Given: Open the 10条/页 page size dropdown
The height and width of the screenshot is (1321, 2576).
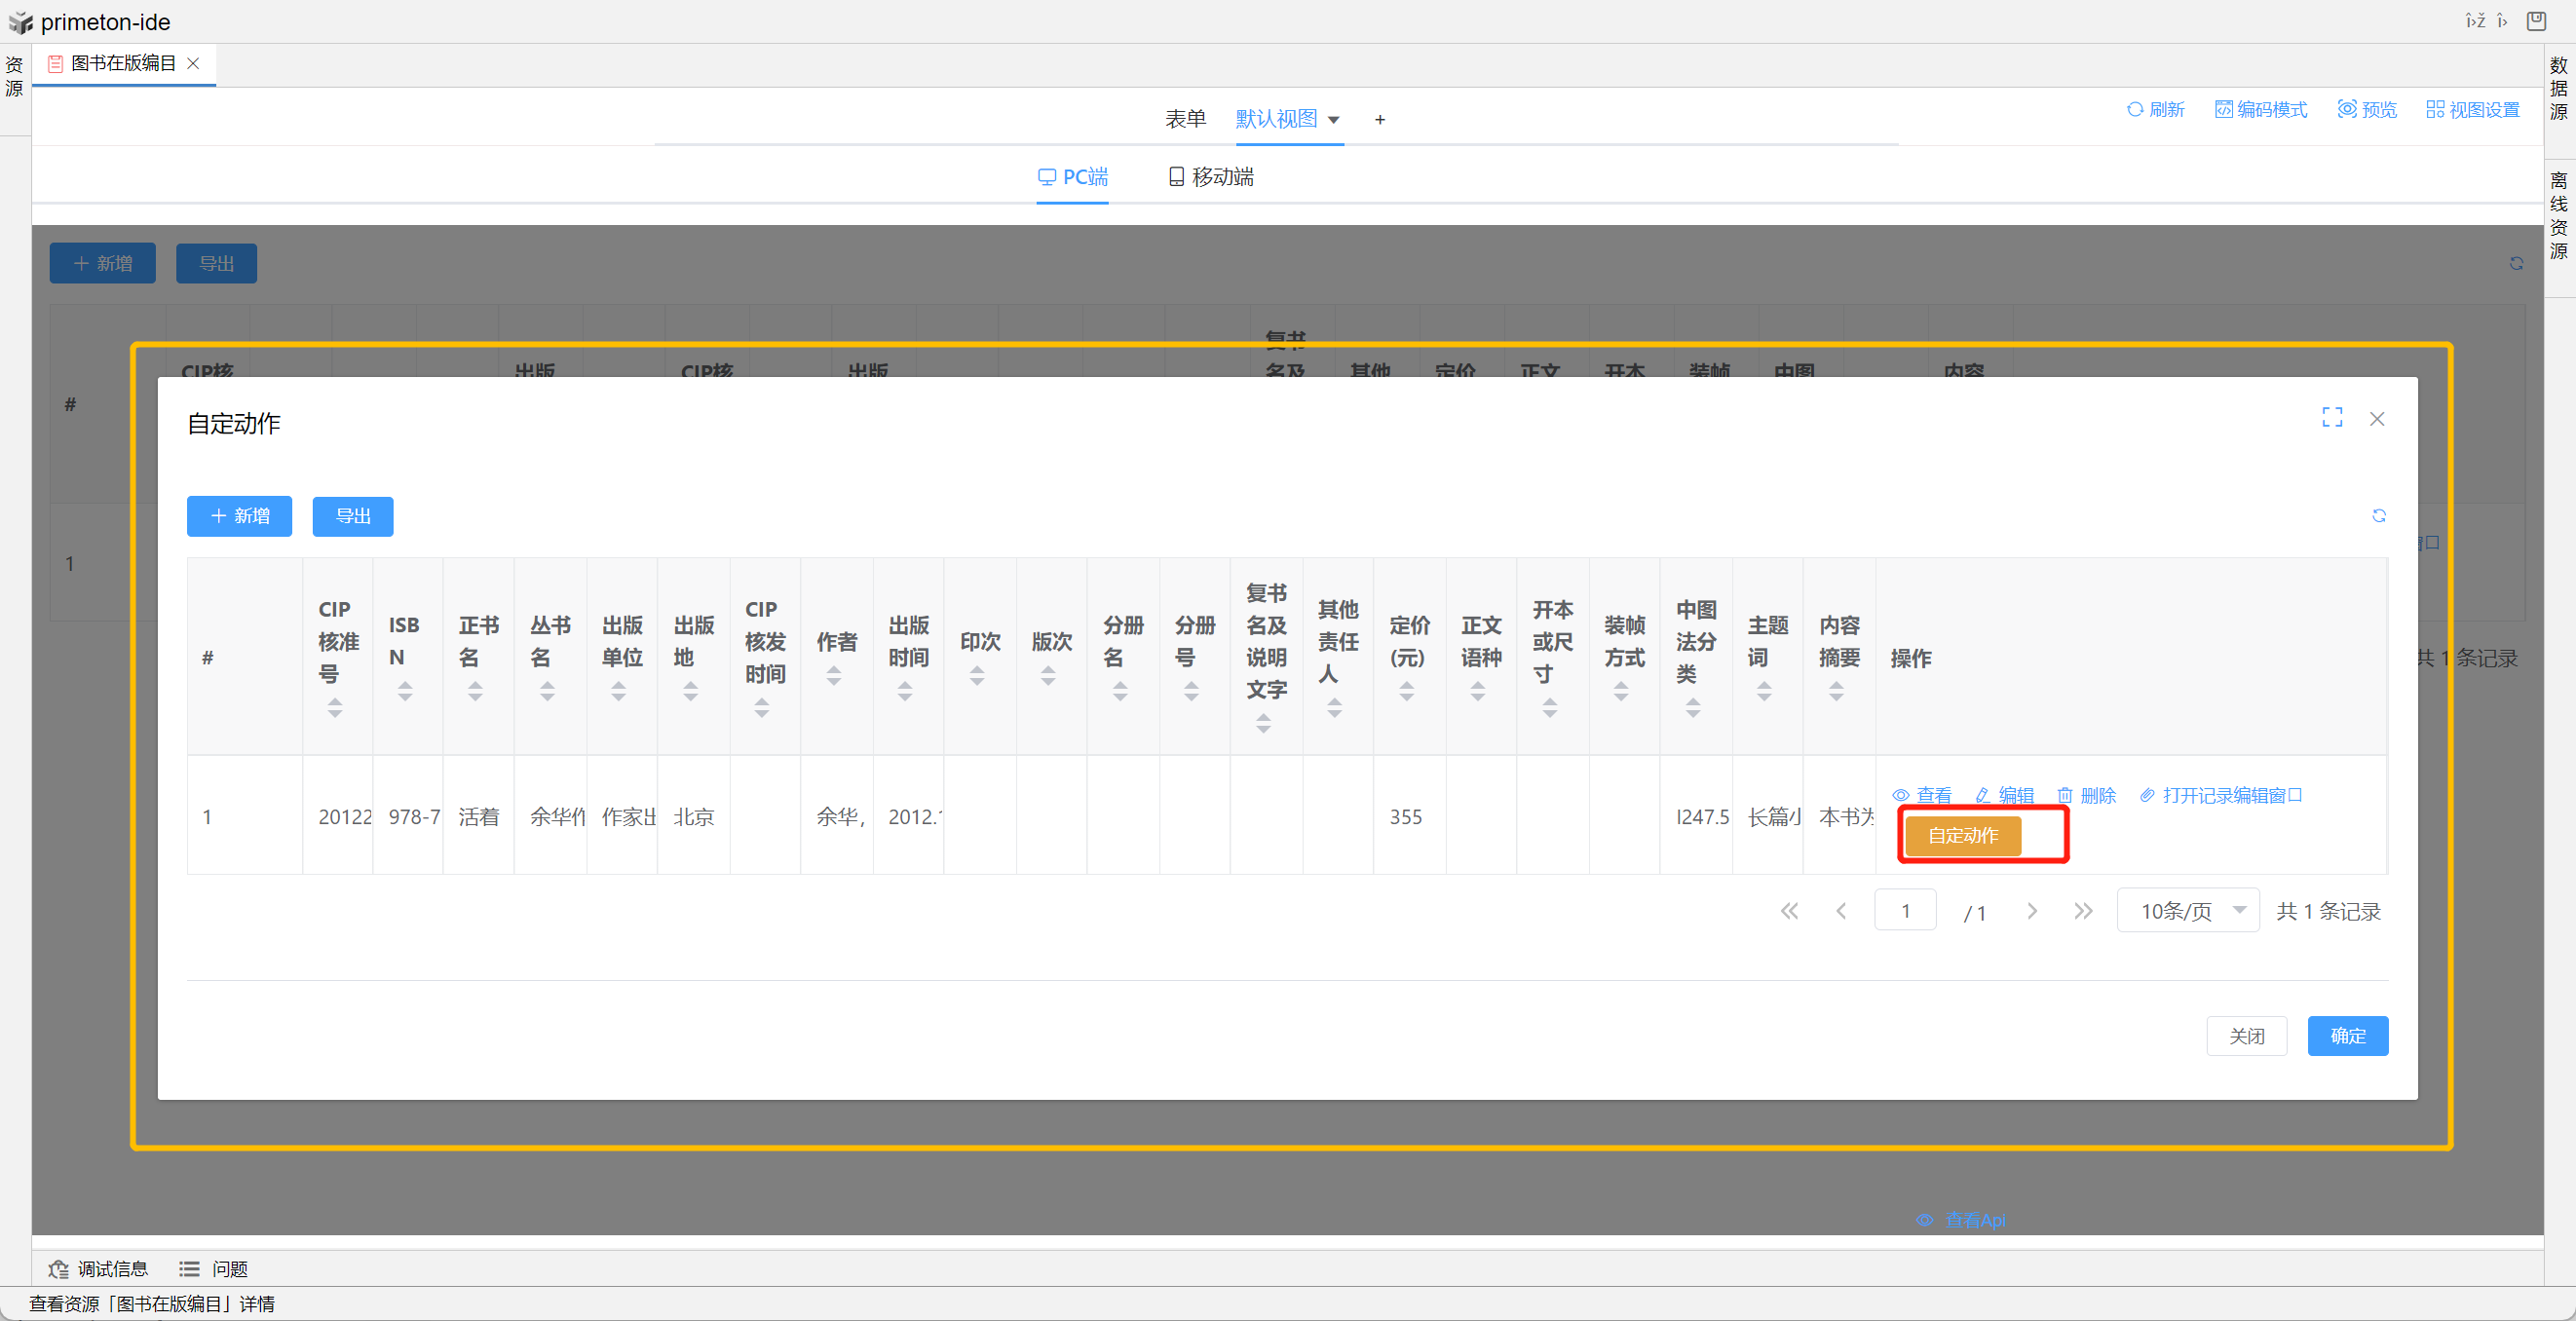Looking at the screenshot, I should [x=2187, y=910].
